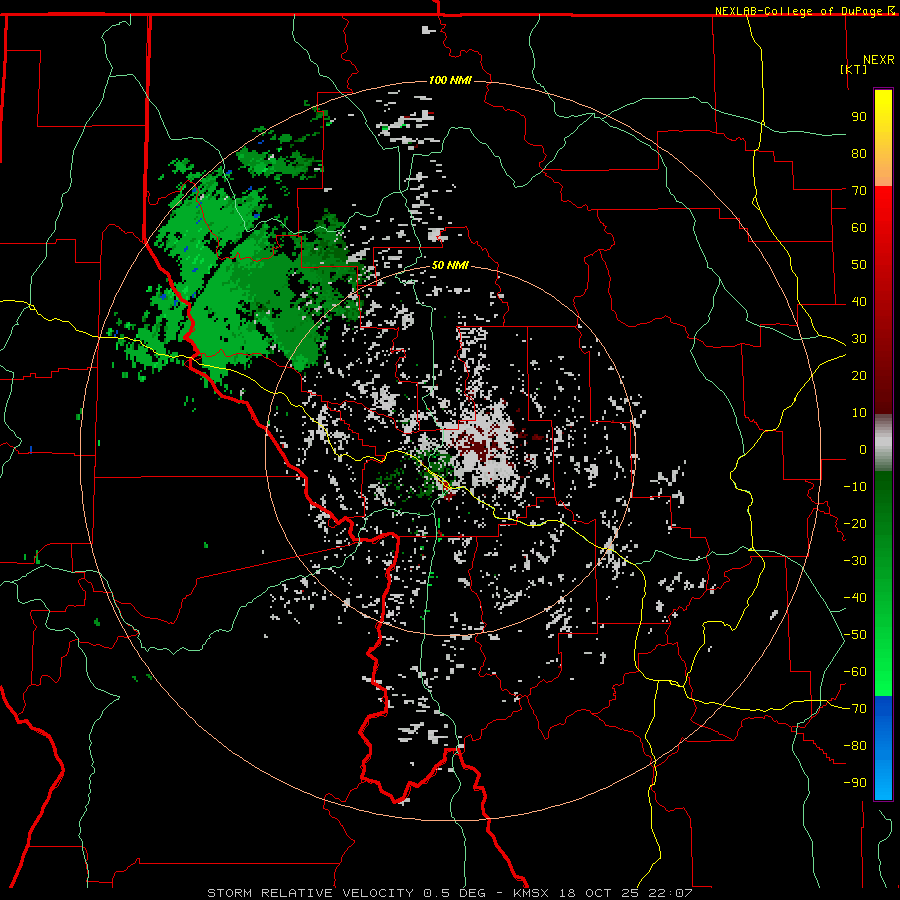The height and width of the screenshot is (900, 900).
Task: Click the positive 50 velocity scale value
Action: [859, 265]
